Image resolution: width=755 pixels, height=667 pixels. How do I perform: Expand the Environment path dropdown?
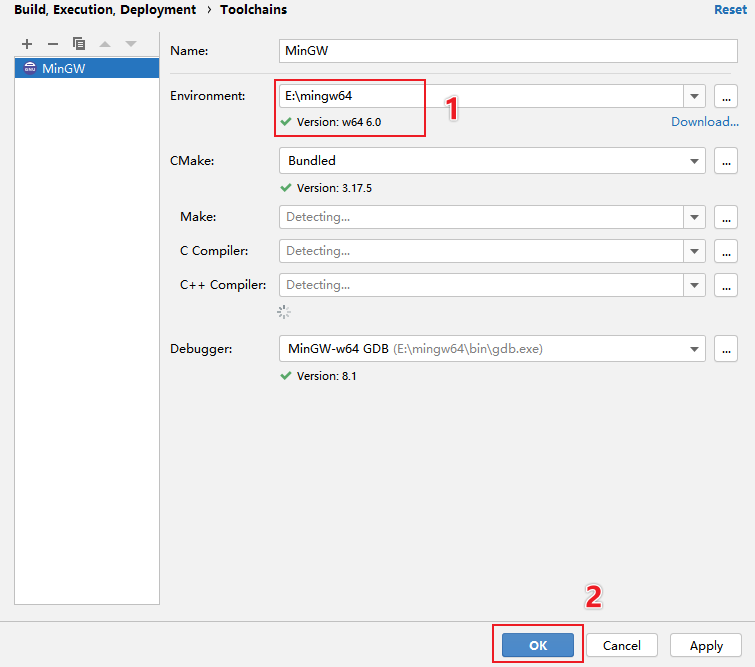coord(694,96)
